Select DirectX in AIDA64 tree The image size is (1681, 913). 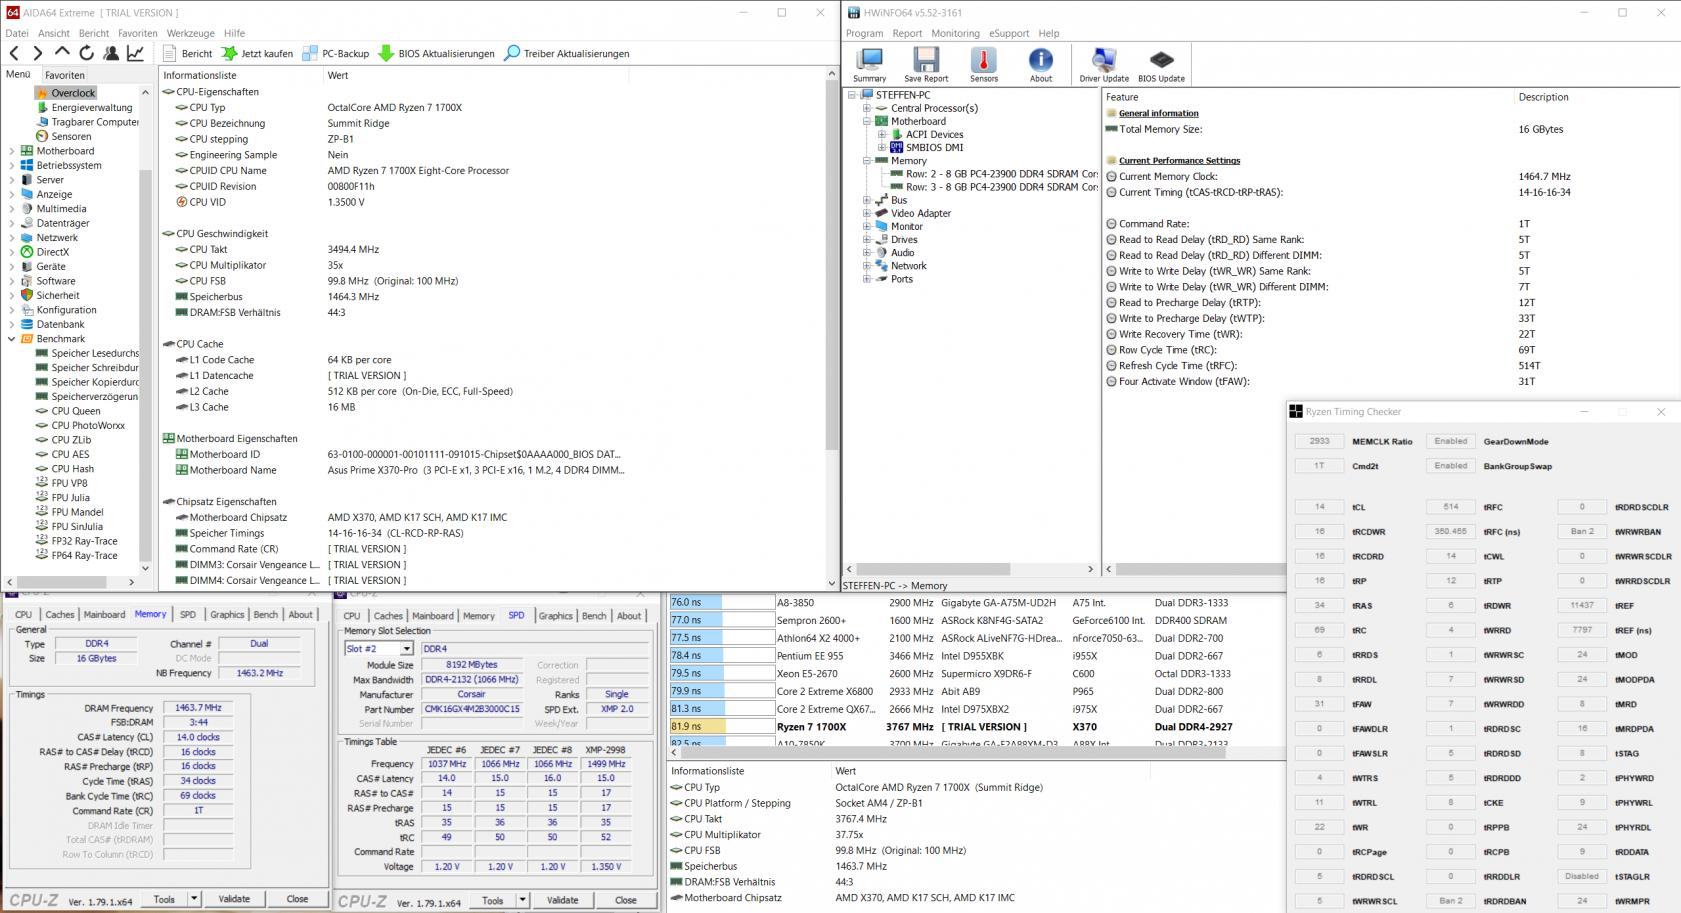tap(53, 252)
